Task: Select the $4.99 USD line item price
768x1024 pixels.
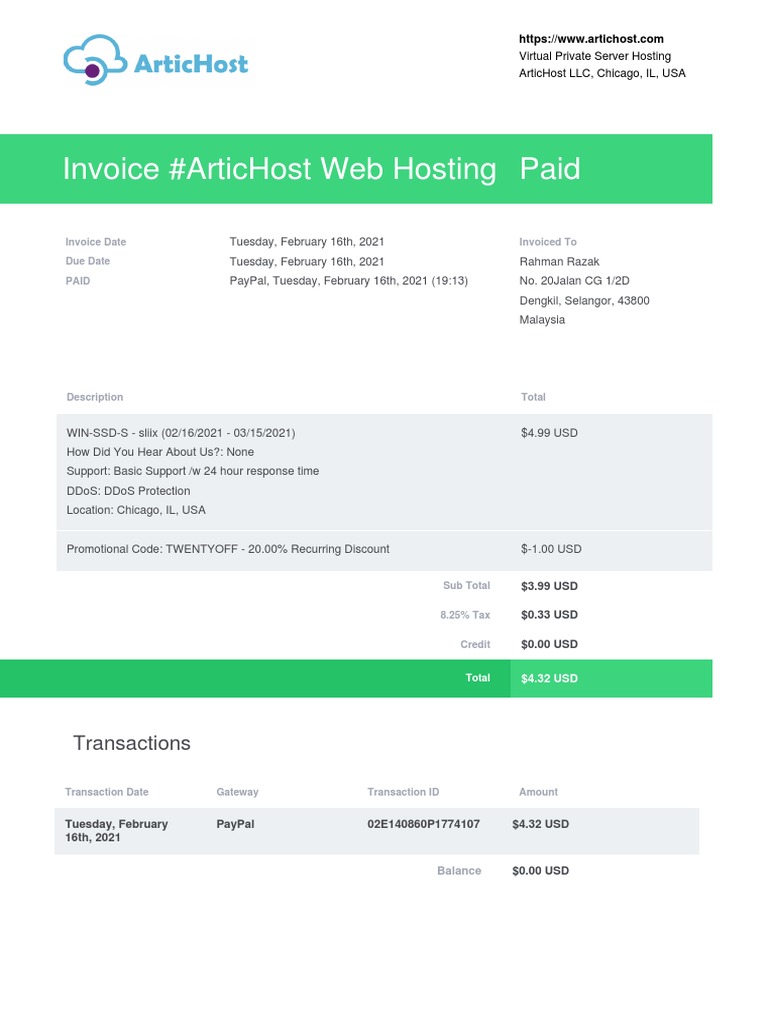Action: click(549, 433)
